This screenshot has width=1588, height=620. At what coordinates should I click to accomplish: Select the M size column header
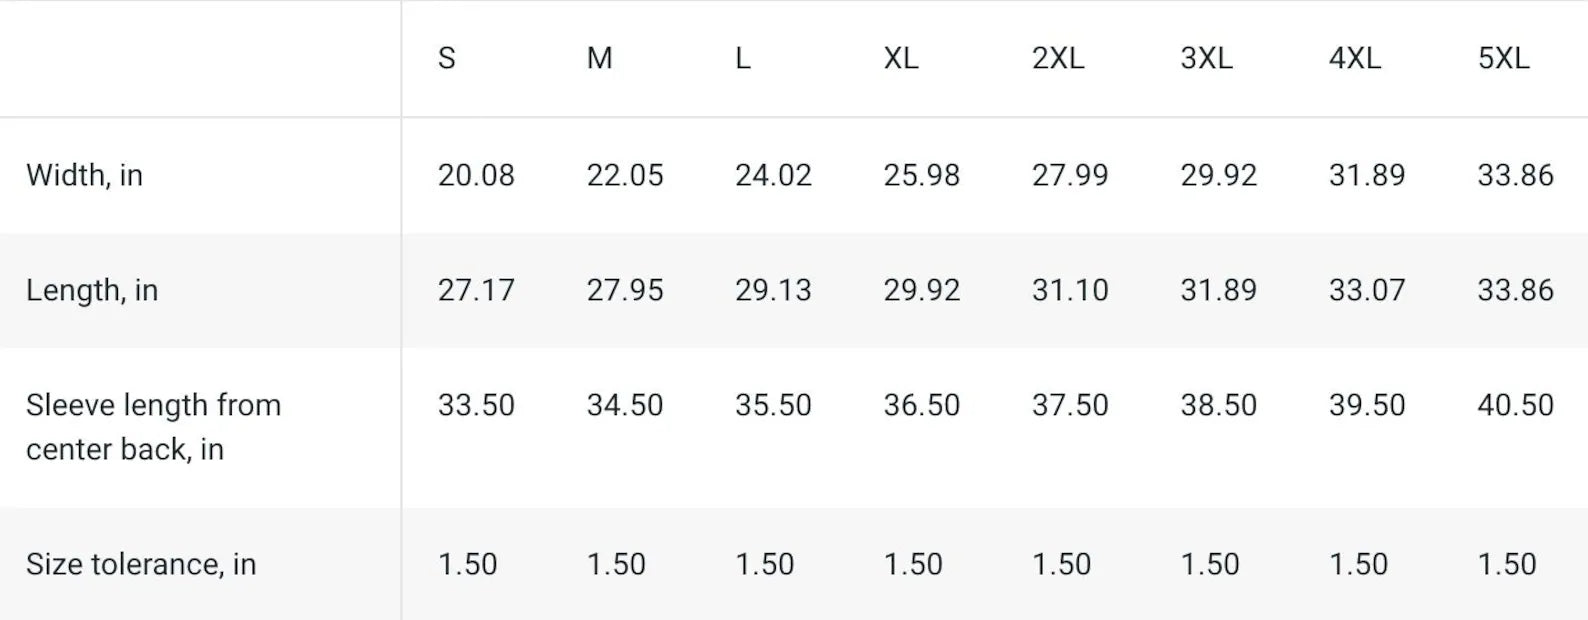coord(599,58)
